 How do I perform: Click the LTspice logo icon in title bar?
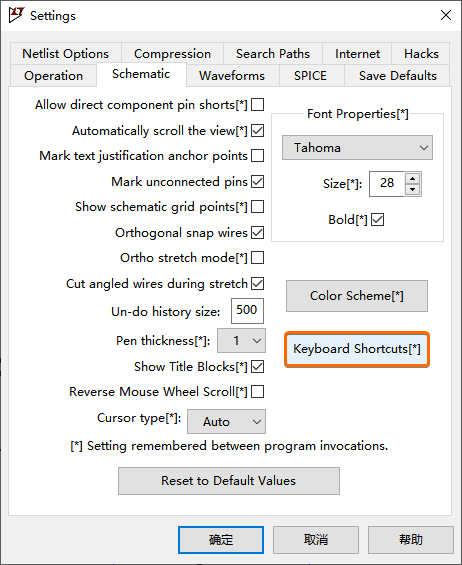[16, 15]
